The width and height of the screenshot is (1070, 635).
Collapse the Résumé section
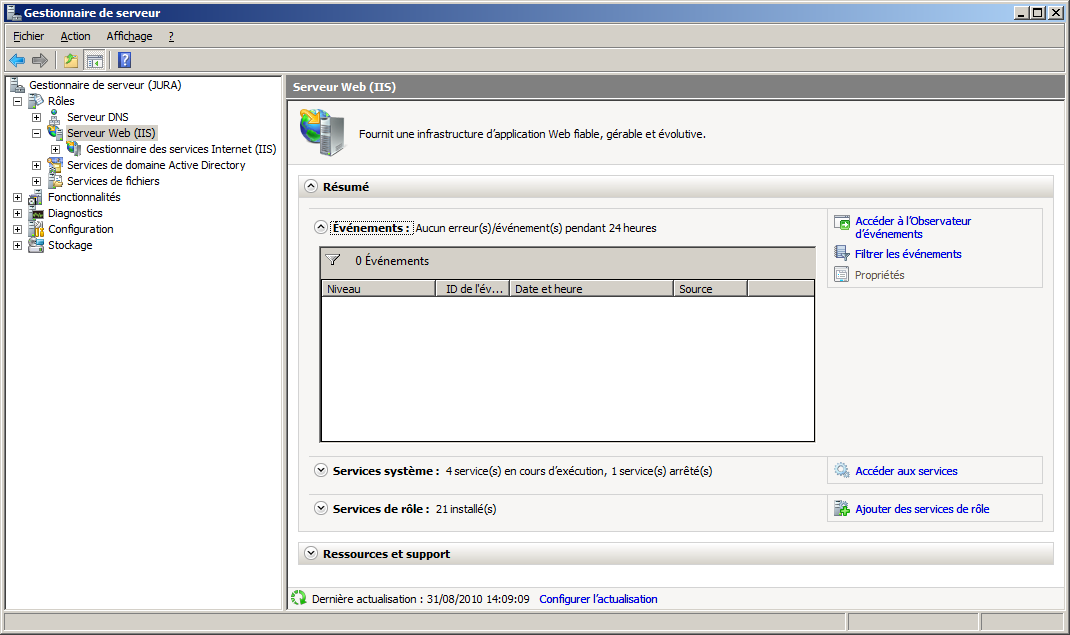(x=311, y=186)
